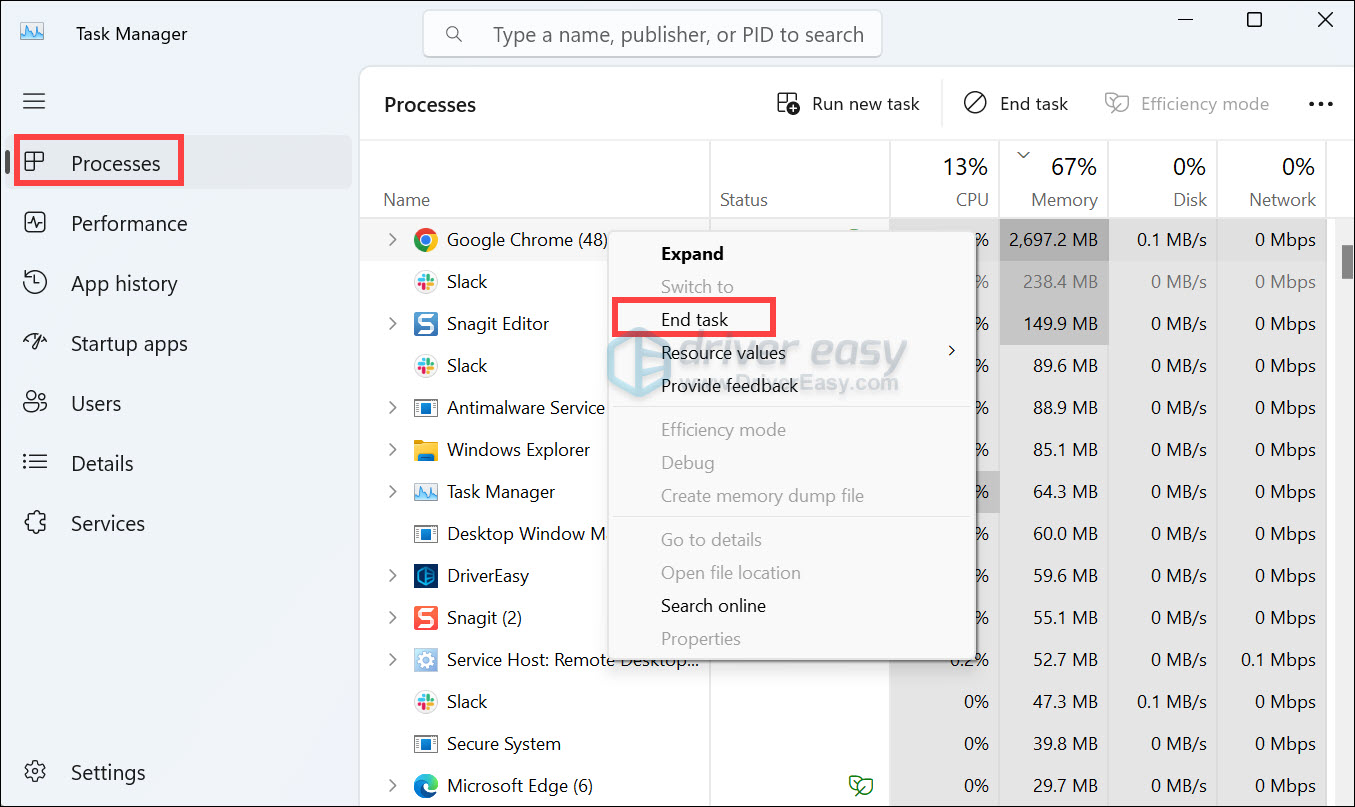Open the Details page

pos(181,463)
